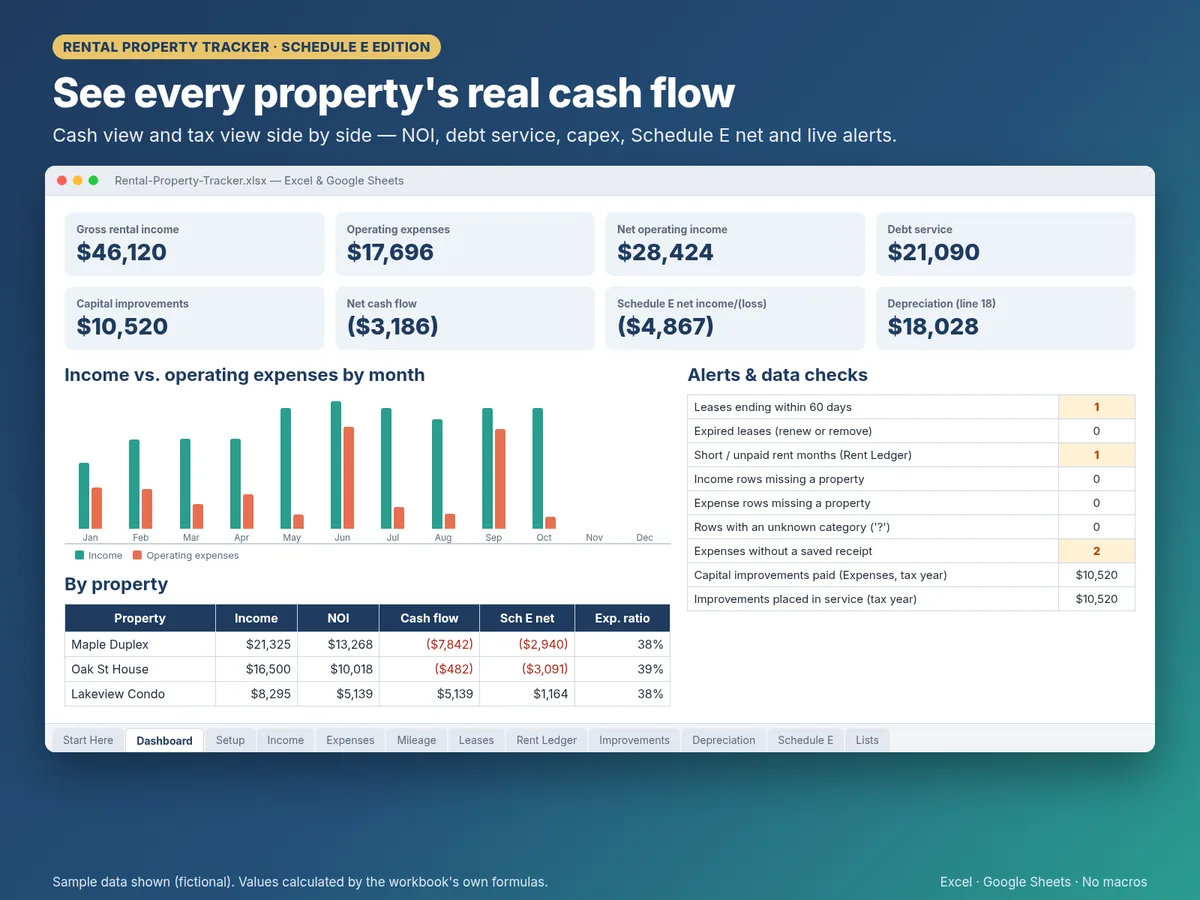The width and height of the screenshot is (1200, 900).
Task: Select the Depreciation (line 18) card
Action: [1005, 318]
